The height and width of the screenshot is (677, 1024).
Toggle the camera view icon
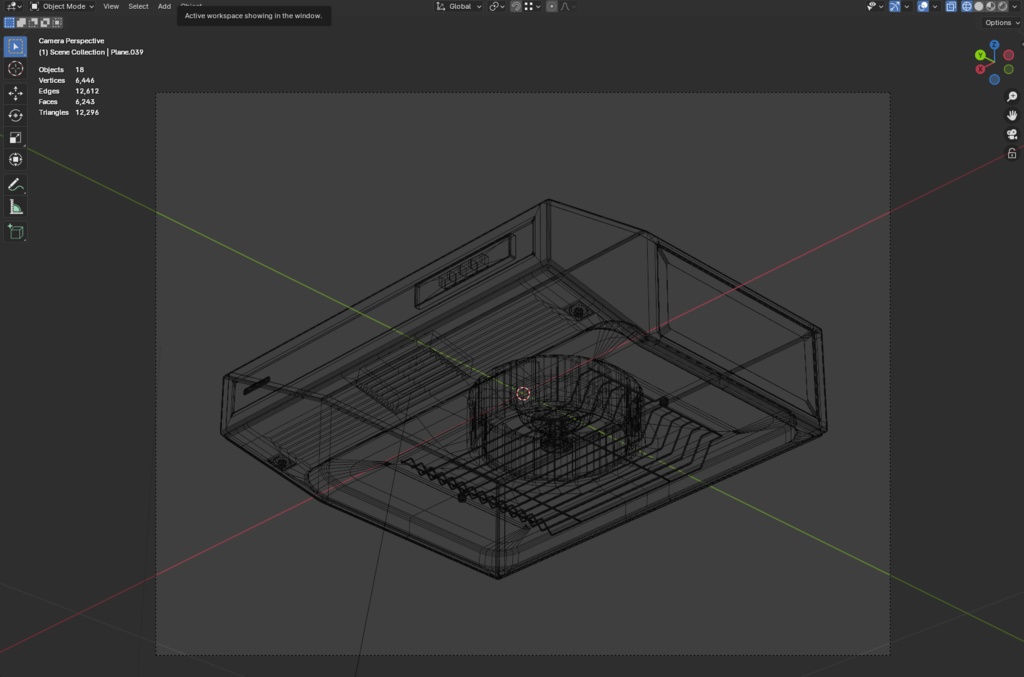point(1012,134)
